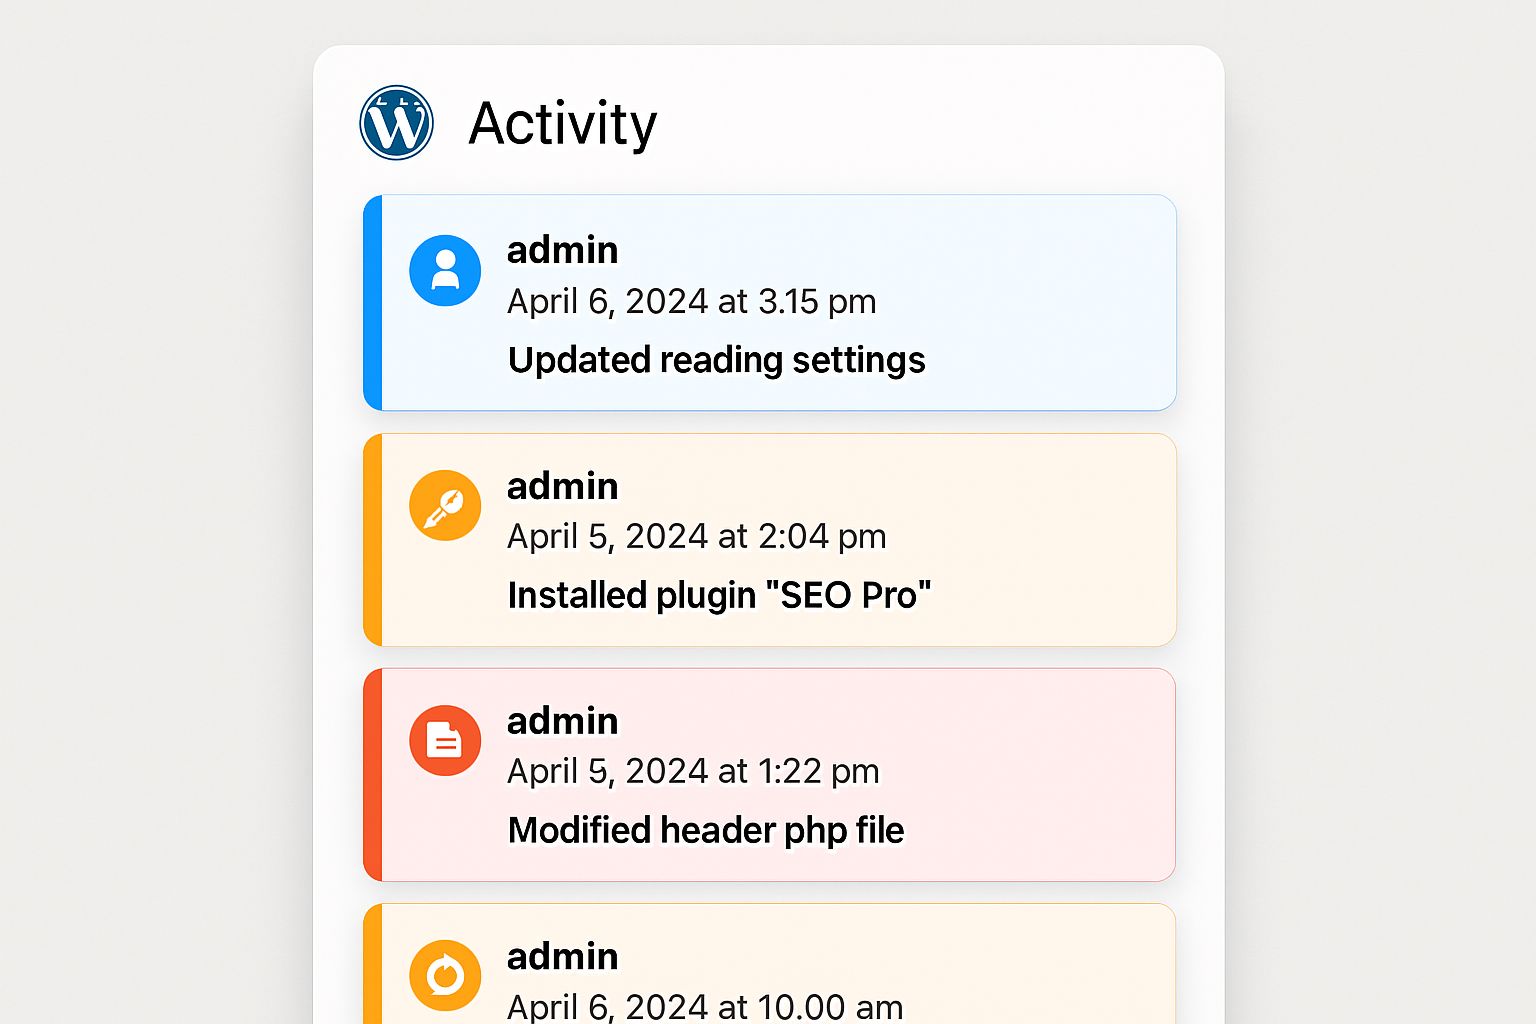Image resolution: width=1536 pixels, height=1024 pixels.
Task: Click the April 5, 2024 2:04 pm timestamp
Action: pyautogui.click(x=696, y=537)
